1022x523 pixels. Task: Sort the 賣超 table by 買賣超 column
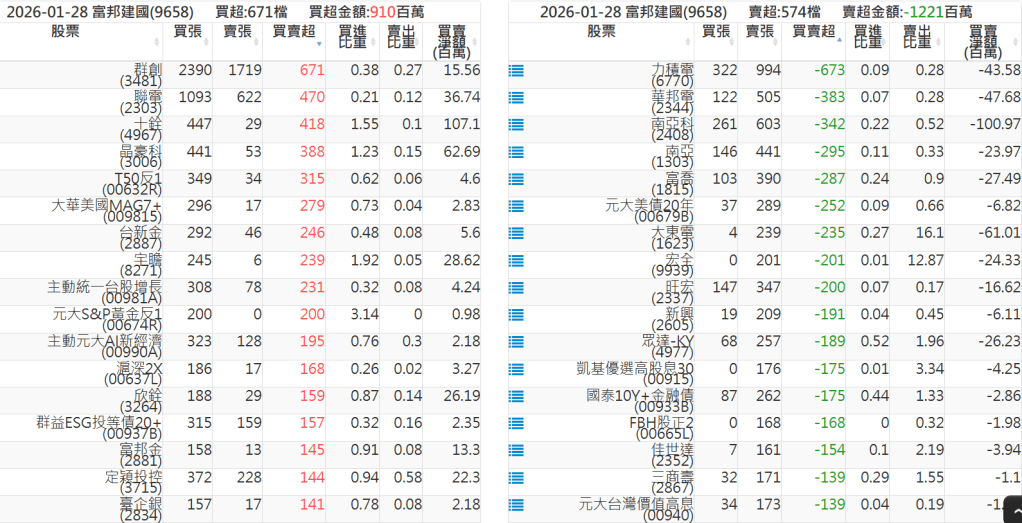811,32
